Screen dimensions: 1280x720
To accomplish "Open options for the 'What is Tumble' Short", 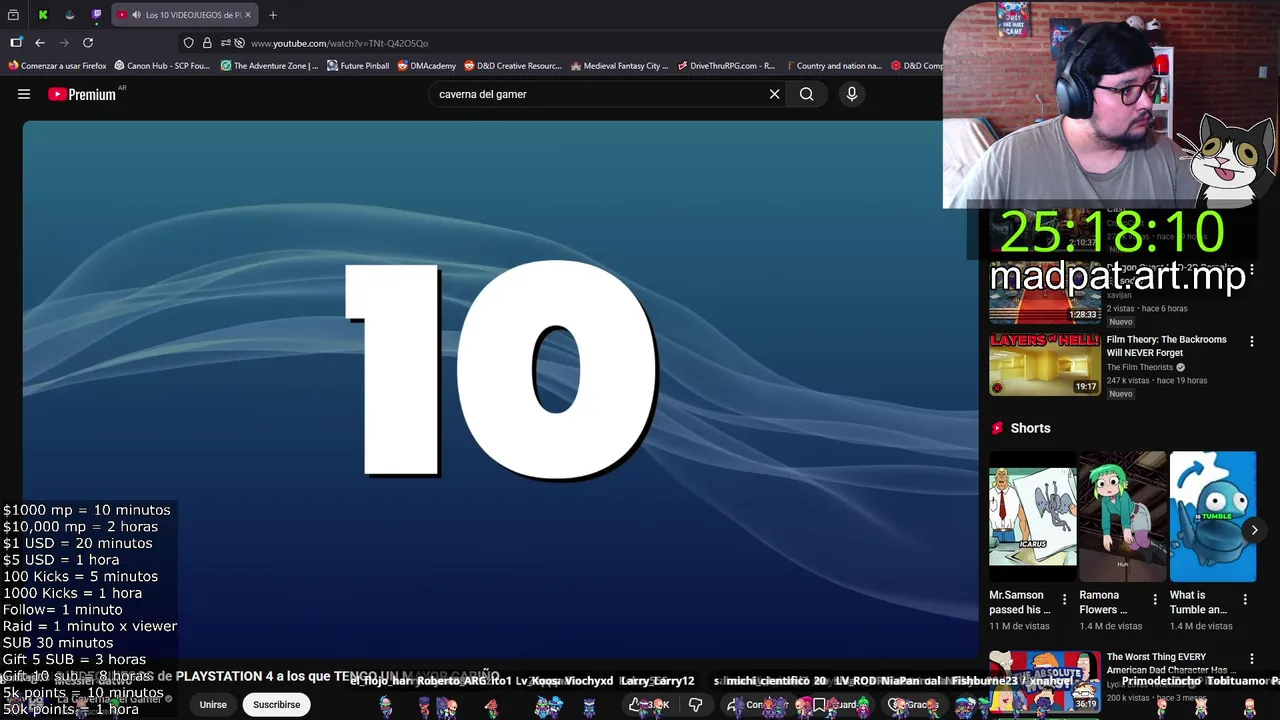I will pyautogui.click(x=1245, y=599).
